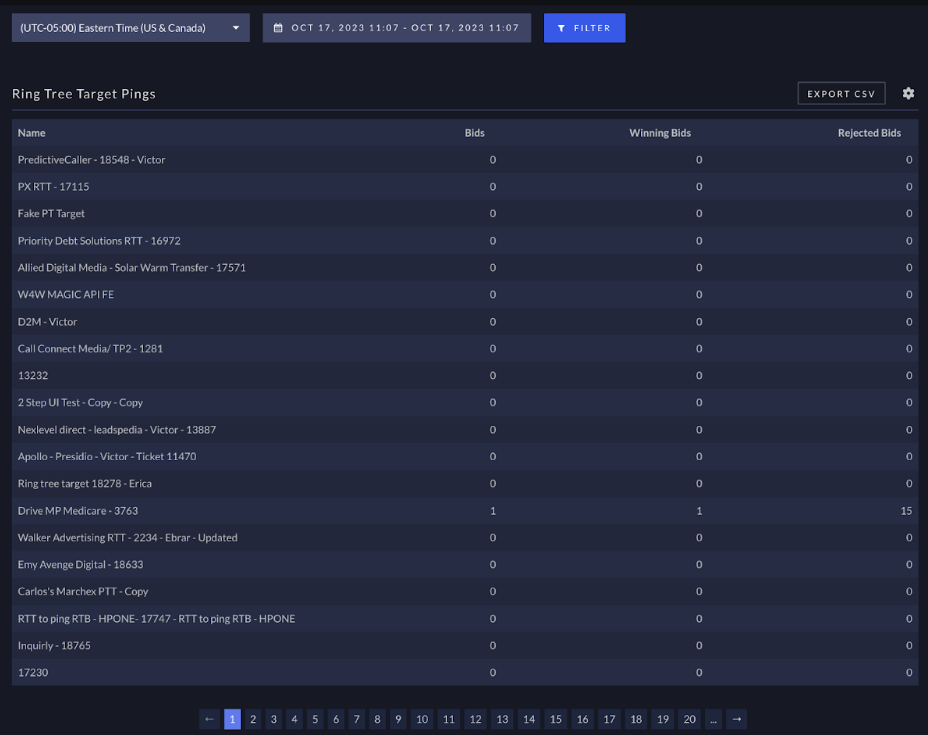Select page 11 in pagination
This screenshot has height=735, width=928.
click(448, 719)
